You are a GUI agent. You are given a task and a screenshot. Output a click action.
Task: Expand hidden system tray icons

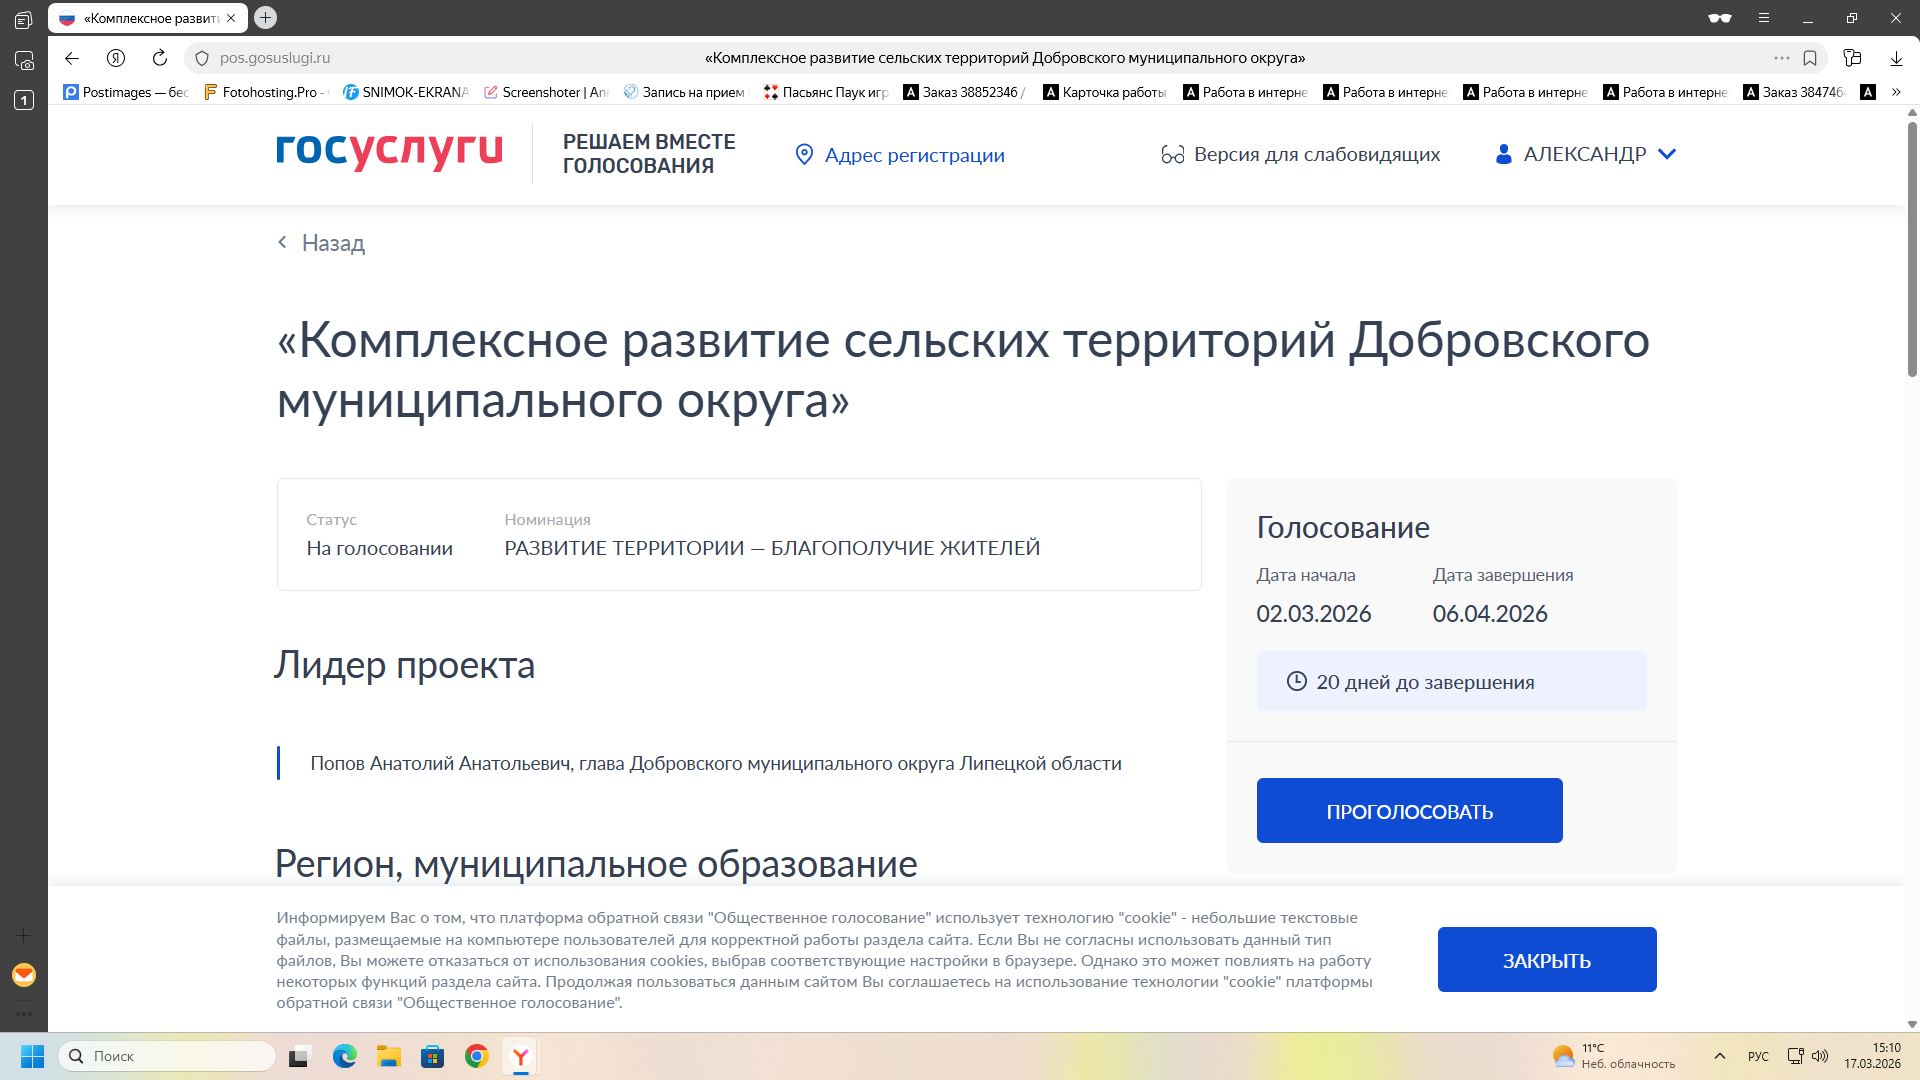pyautogui.click(x=1720, y=1056)
